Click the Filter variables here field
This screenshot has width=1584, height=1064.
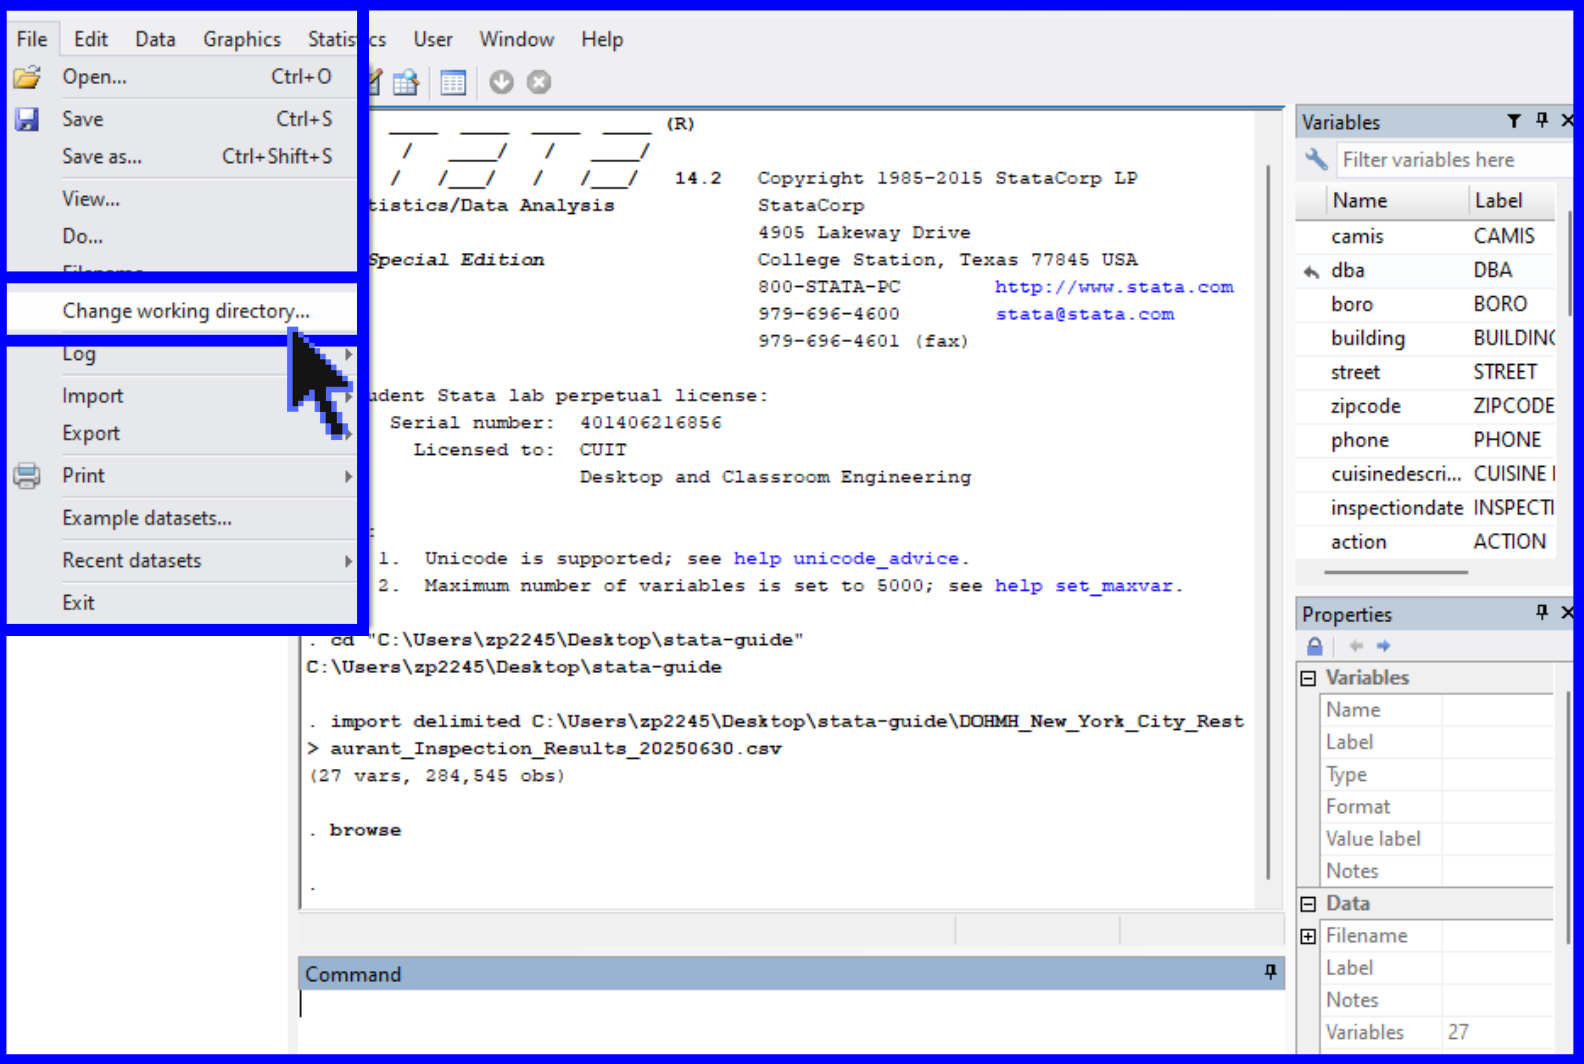[1455, 160]
